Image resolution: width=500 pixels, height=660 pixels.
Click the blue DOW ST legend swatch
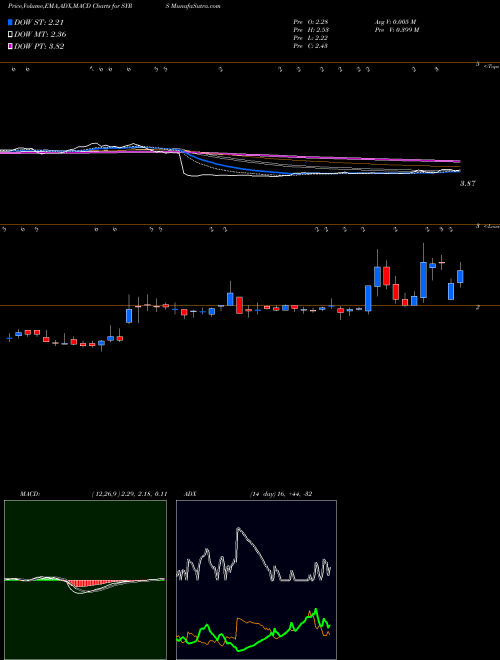tap(10, 22)
